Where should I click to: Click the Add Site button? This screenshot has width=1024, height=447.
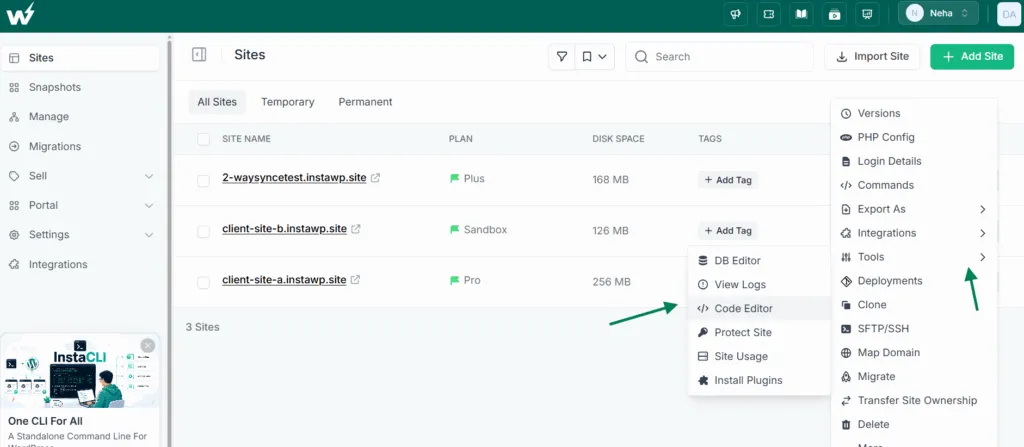click(x=972, y=57)
